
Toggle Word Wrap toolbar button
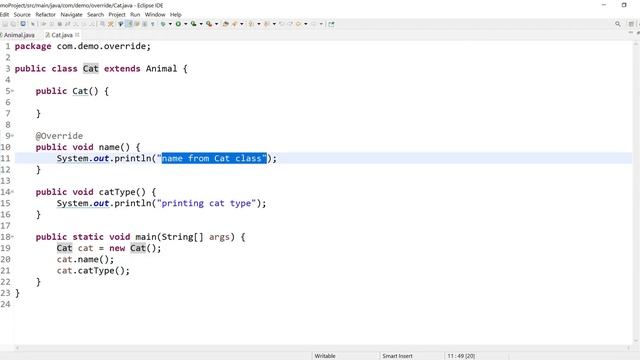(137, 24)
